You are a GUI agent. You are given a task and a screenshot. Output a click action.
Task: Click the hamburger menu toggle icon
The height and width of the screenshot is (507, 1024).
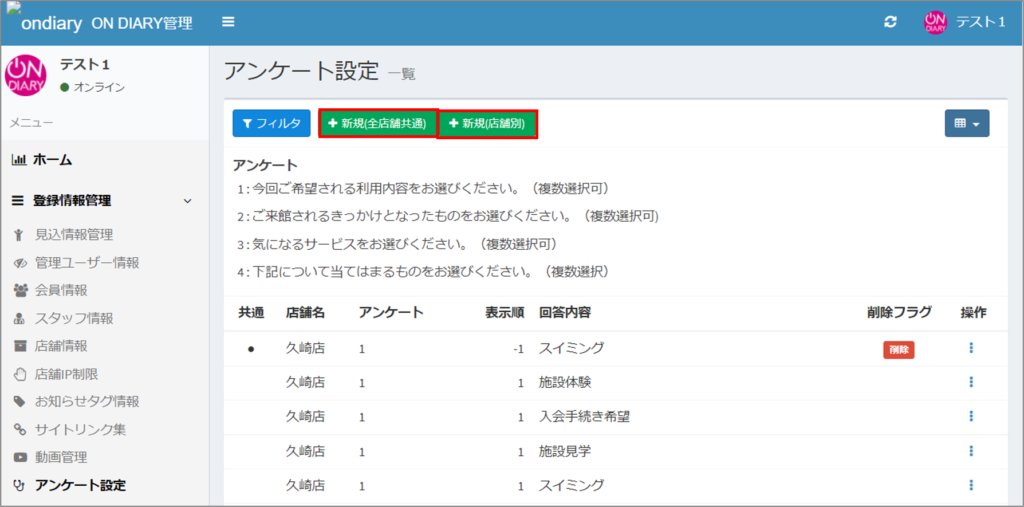pyautogui.click(x=229, y=22)
